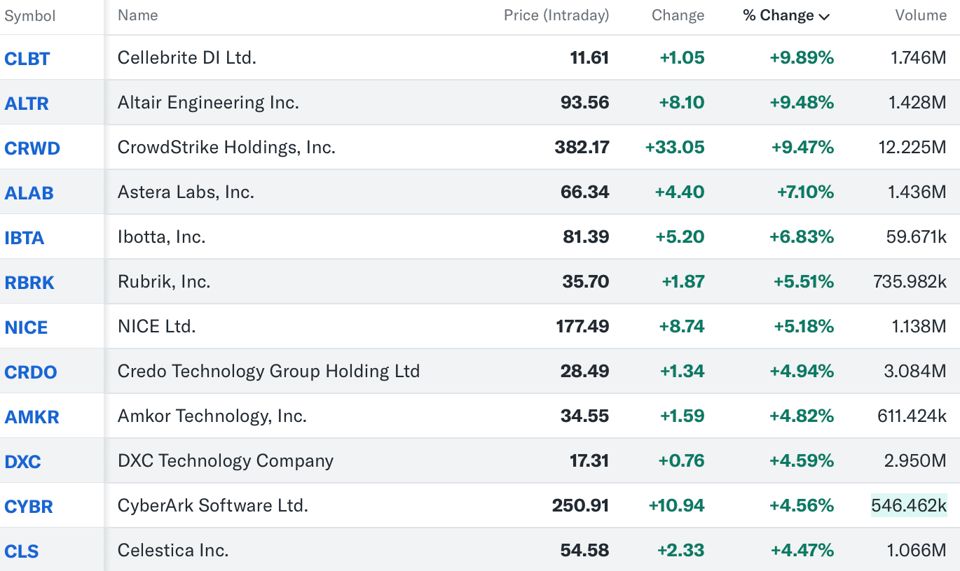Viewport: 960px width, 571px height.
Task: Click the Price (Intraday) column header
Action: click(x=556, y=15)
